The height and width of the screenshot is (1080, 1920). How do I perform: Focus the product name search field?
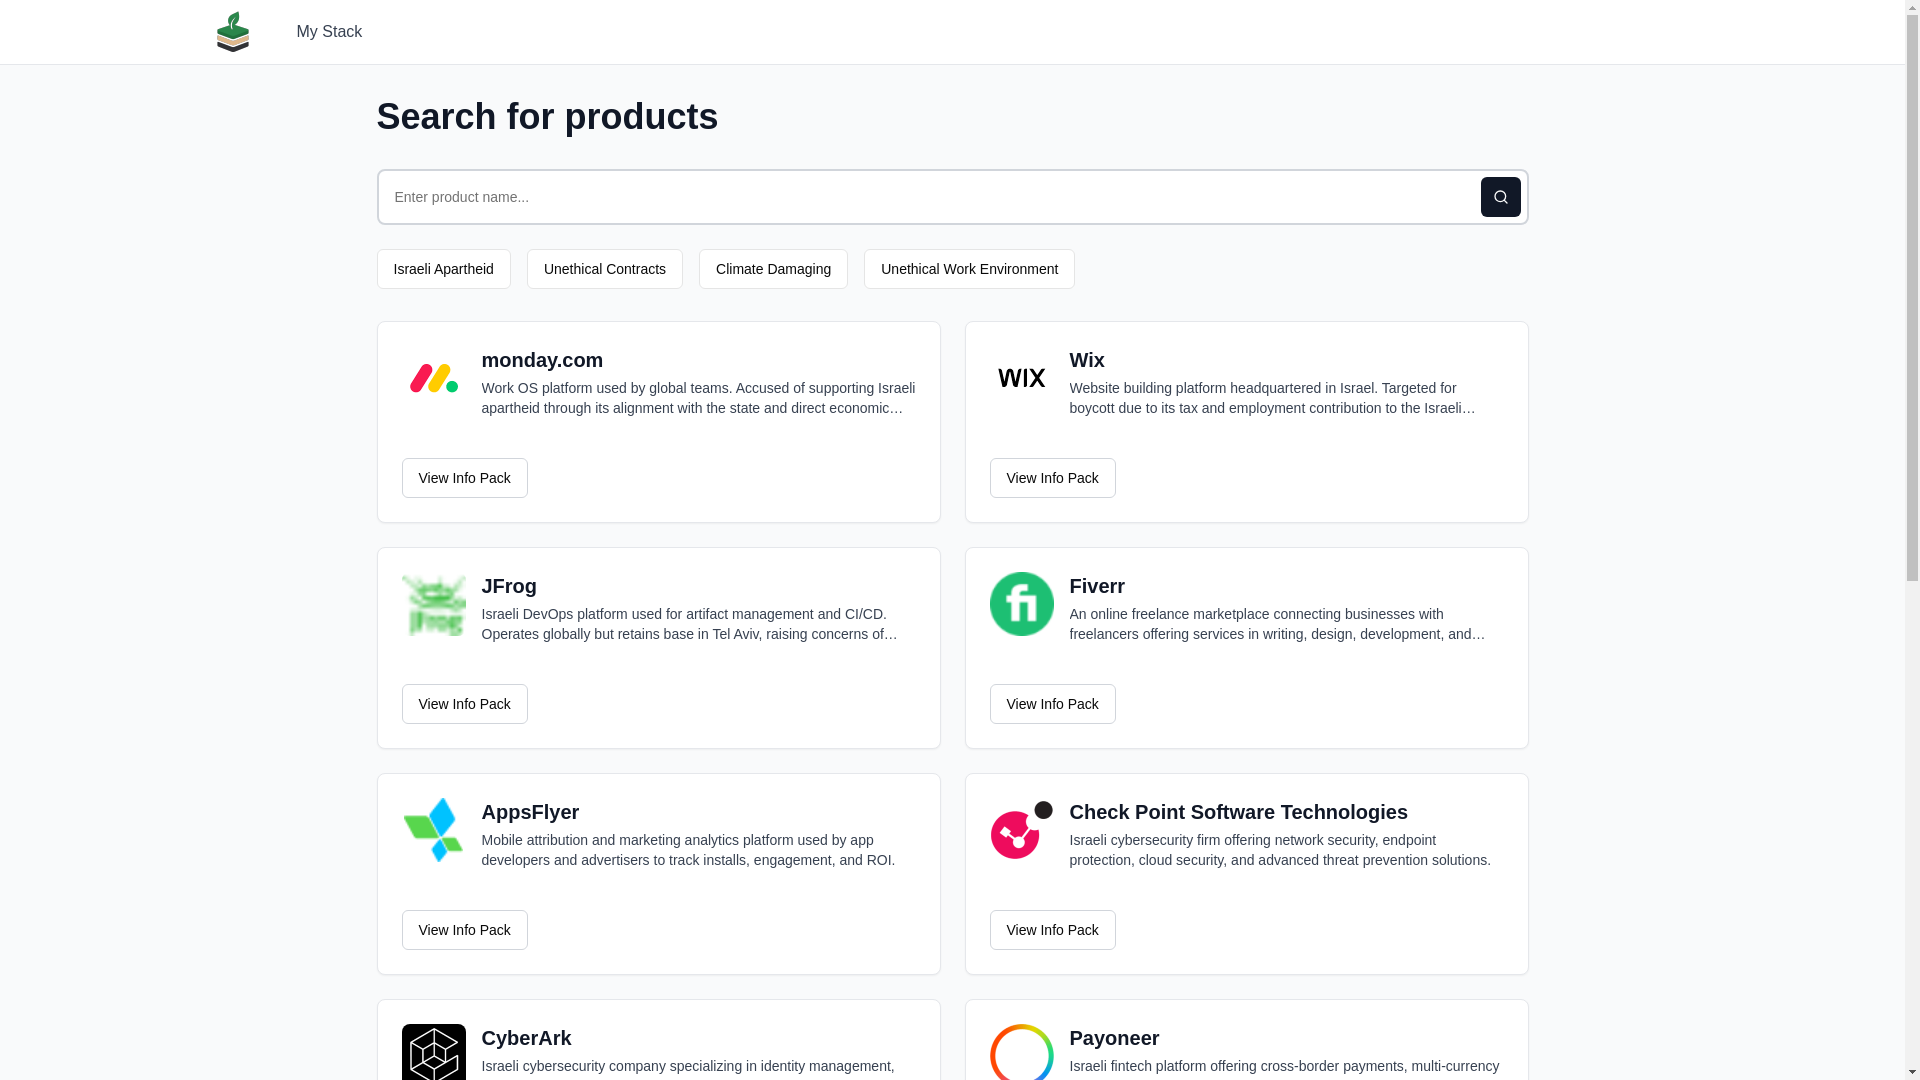point(928,197)
